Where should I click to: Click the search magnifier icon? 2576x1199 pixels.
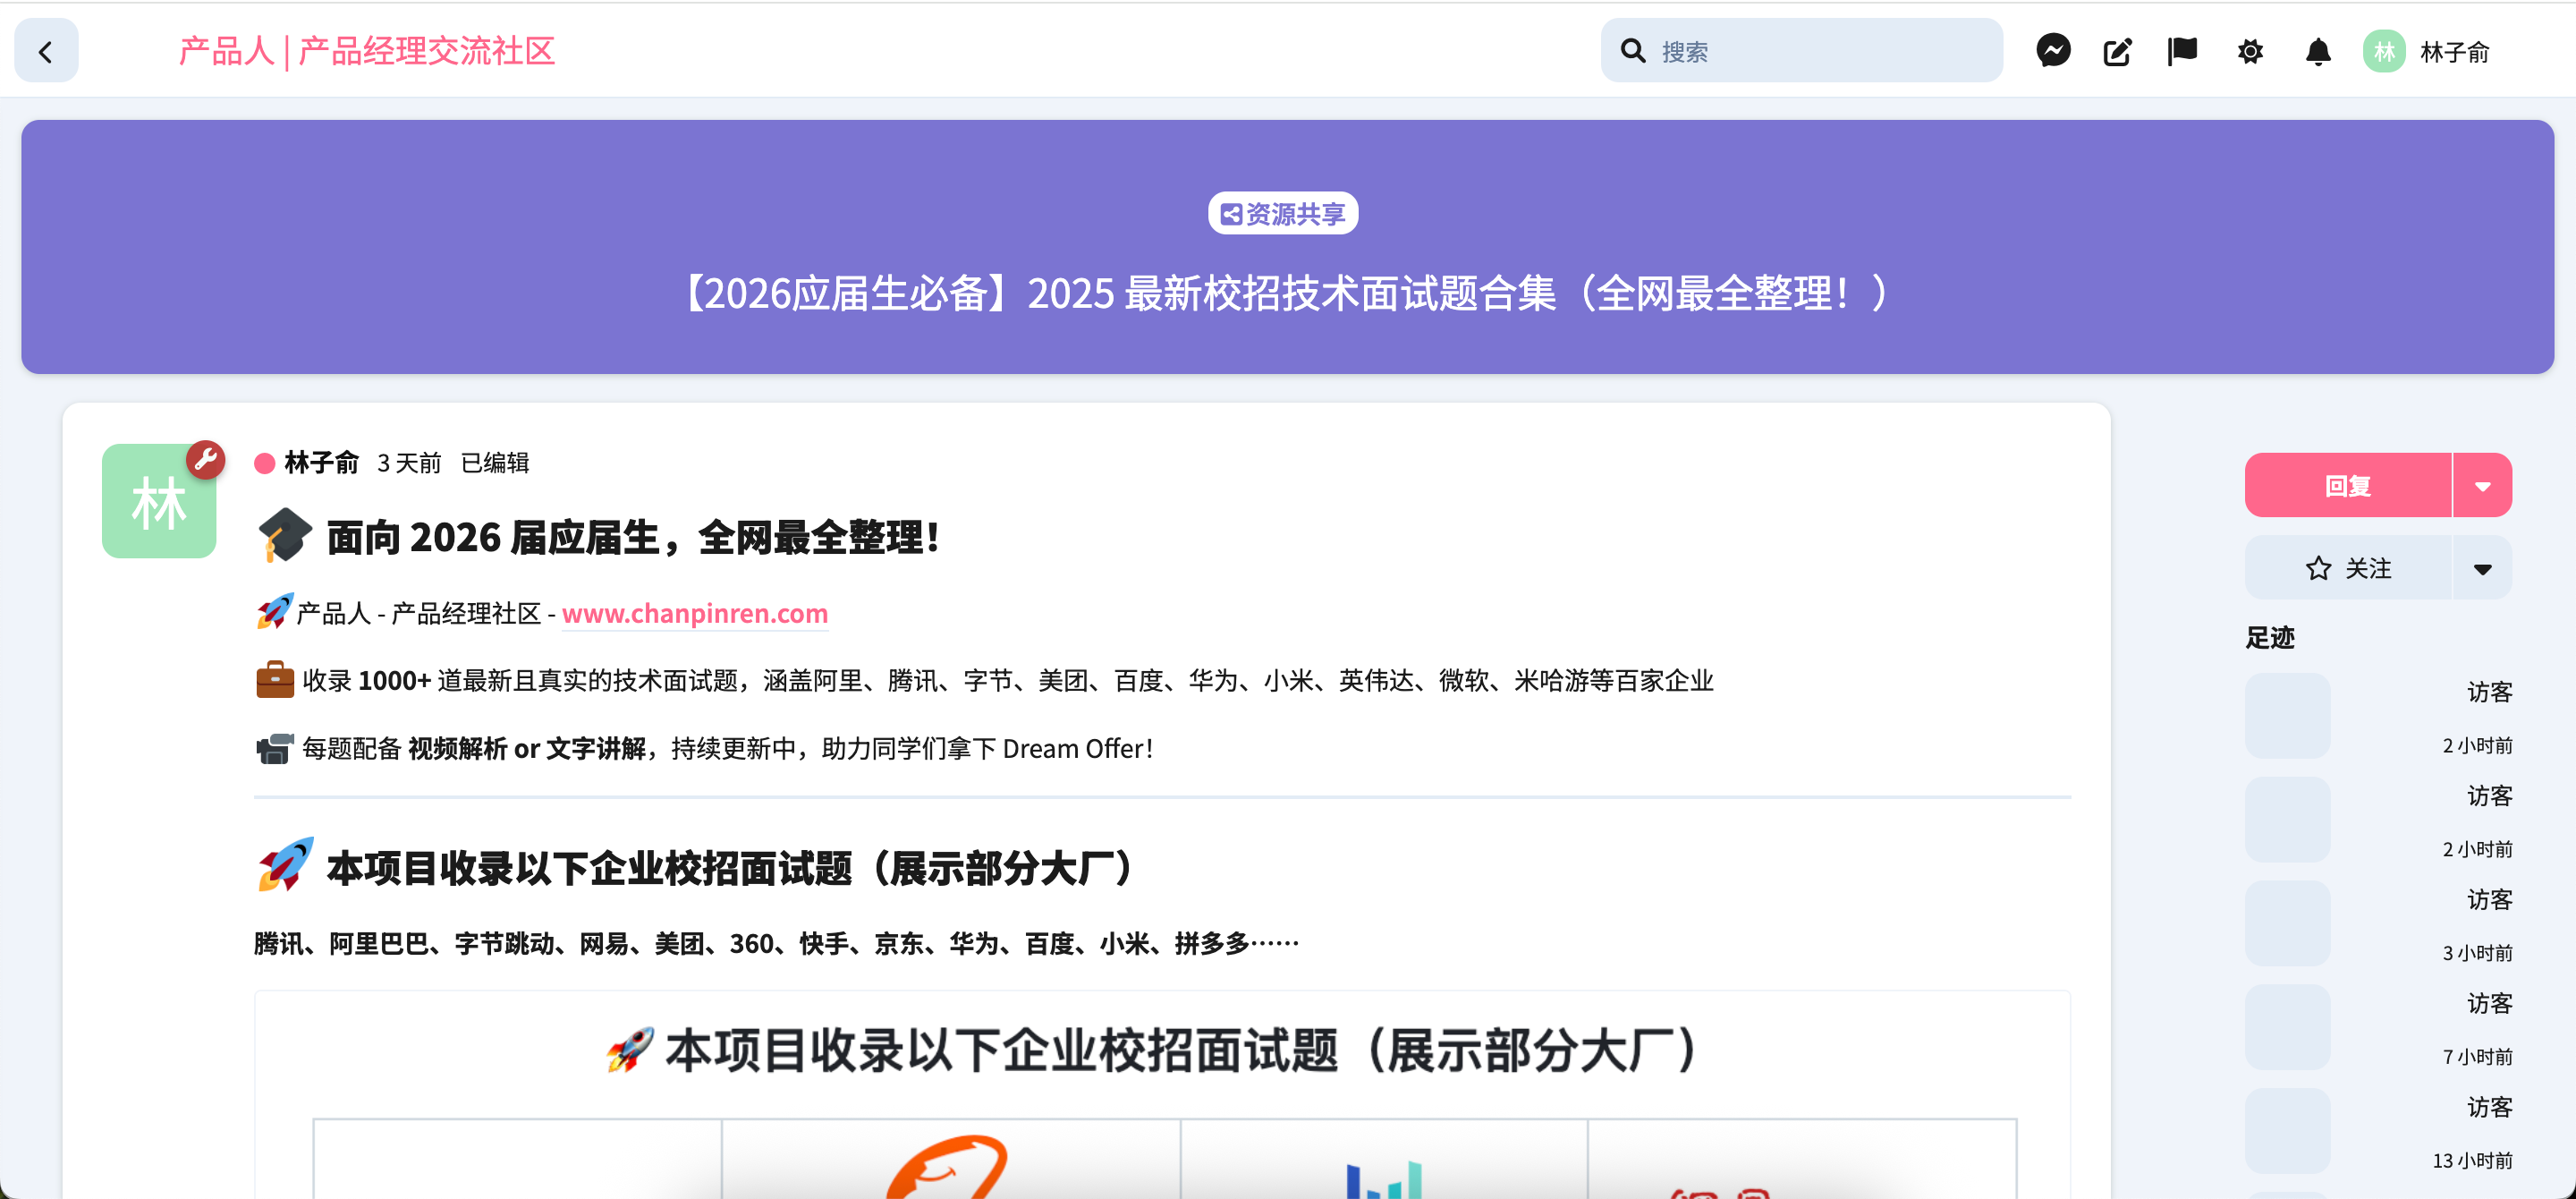[x=1633, y=51]
